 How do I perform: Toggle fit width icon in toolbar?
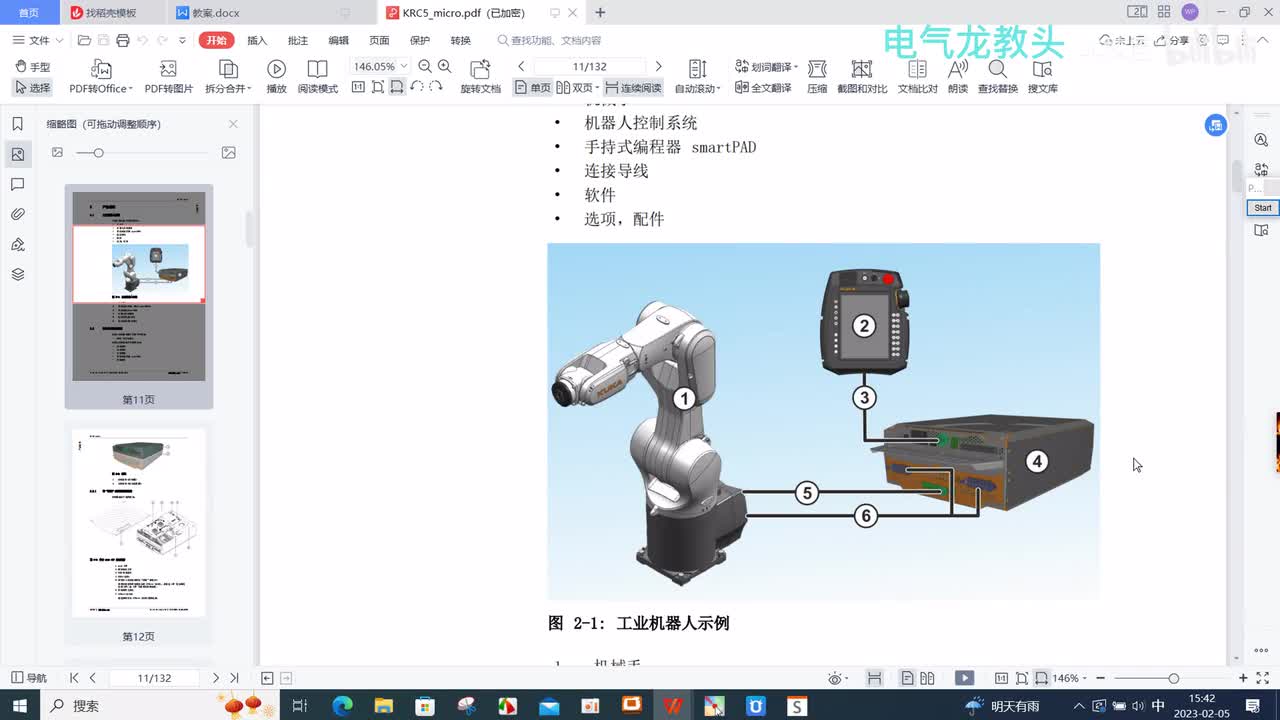397,88
